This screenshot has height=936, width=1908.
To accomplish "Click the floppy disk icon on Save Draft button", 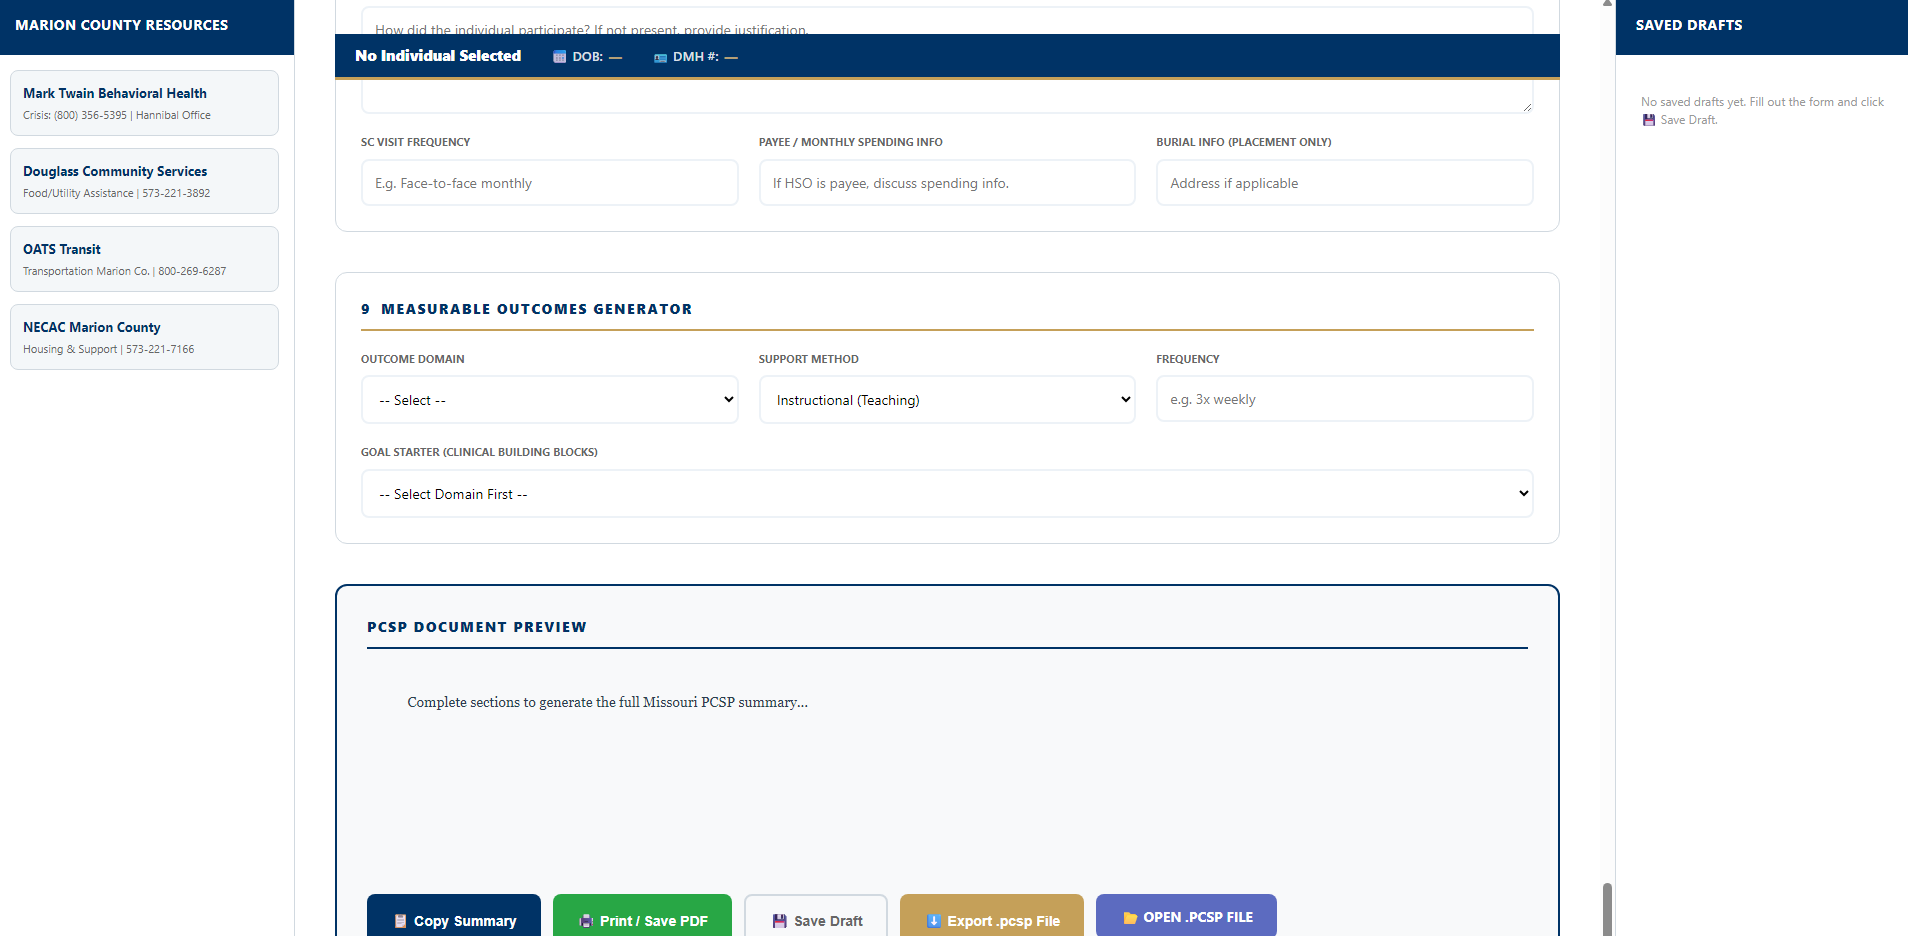I will point(778,921).
